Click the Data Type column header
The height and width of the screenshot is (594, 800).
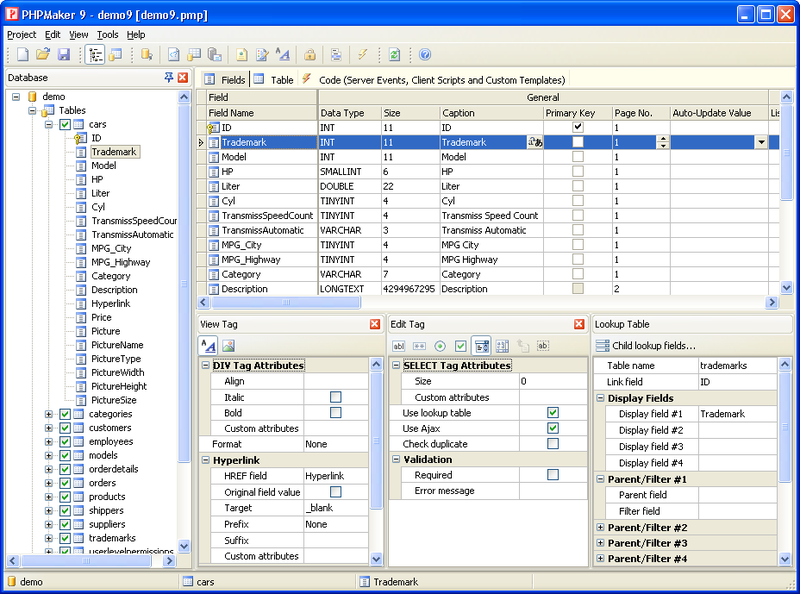(349, 113)
